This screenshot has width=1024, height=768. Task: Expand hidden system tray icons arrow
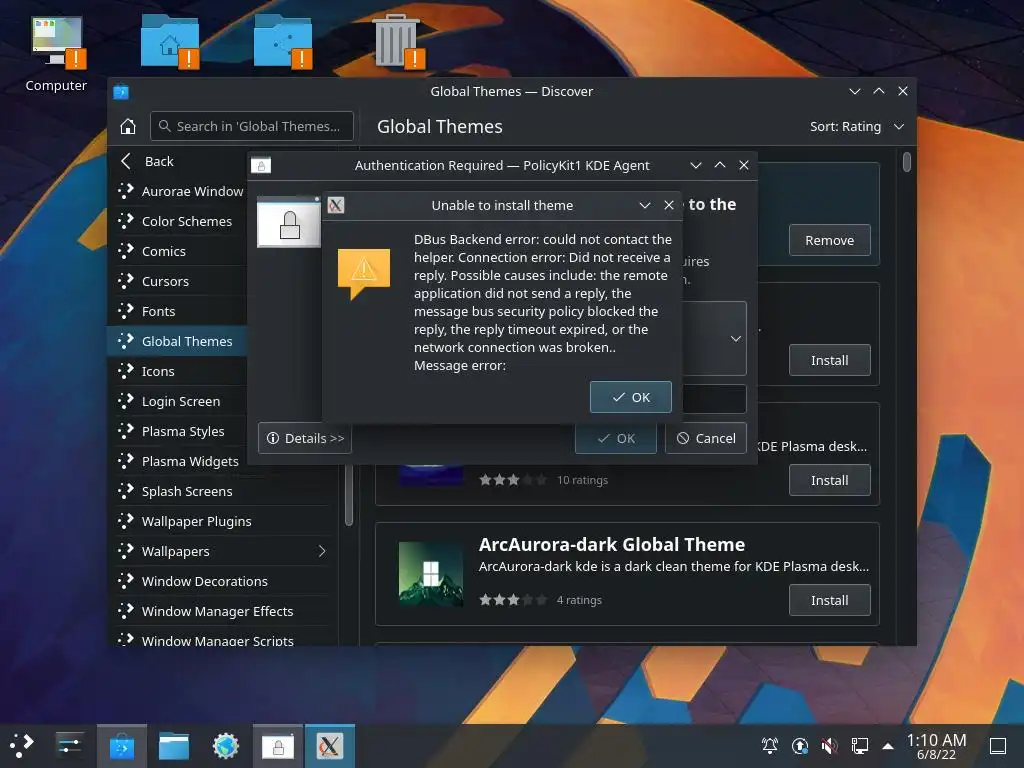click(888, 745)
